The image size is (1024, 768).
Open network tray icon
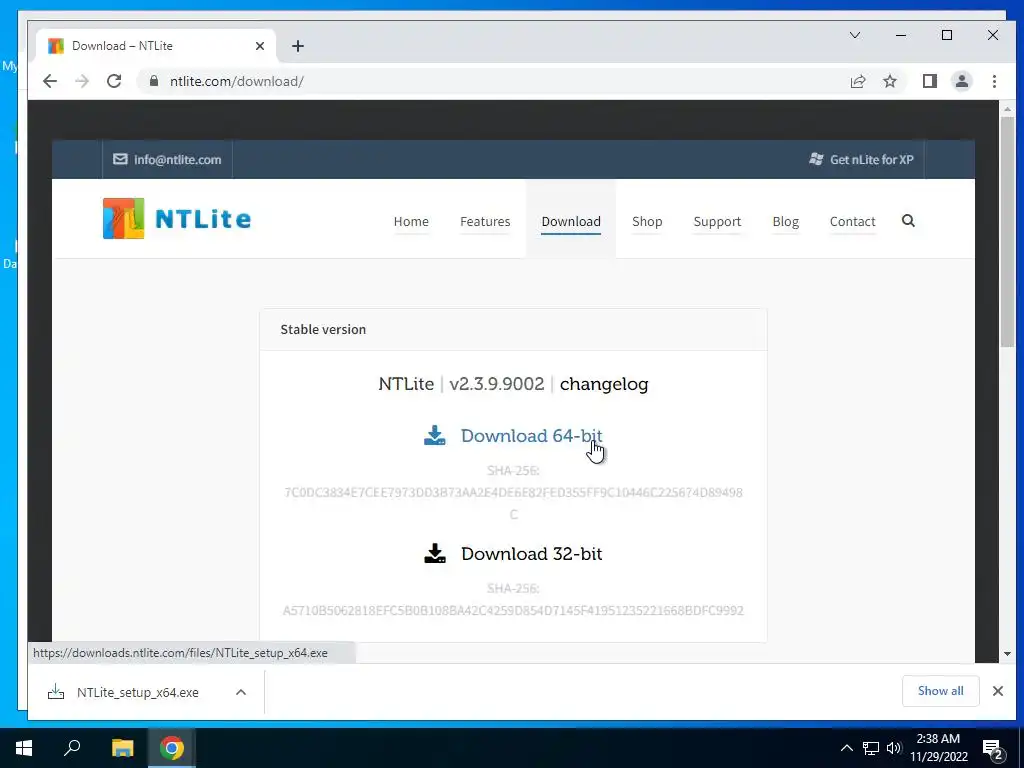tap(871, 748)
